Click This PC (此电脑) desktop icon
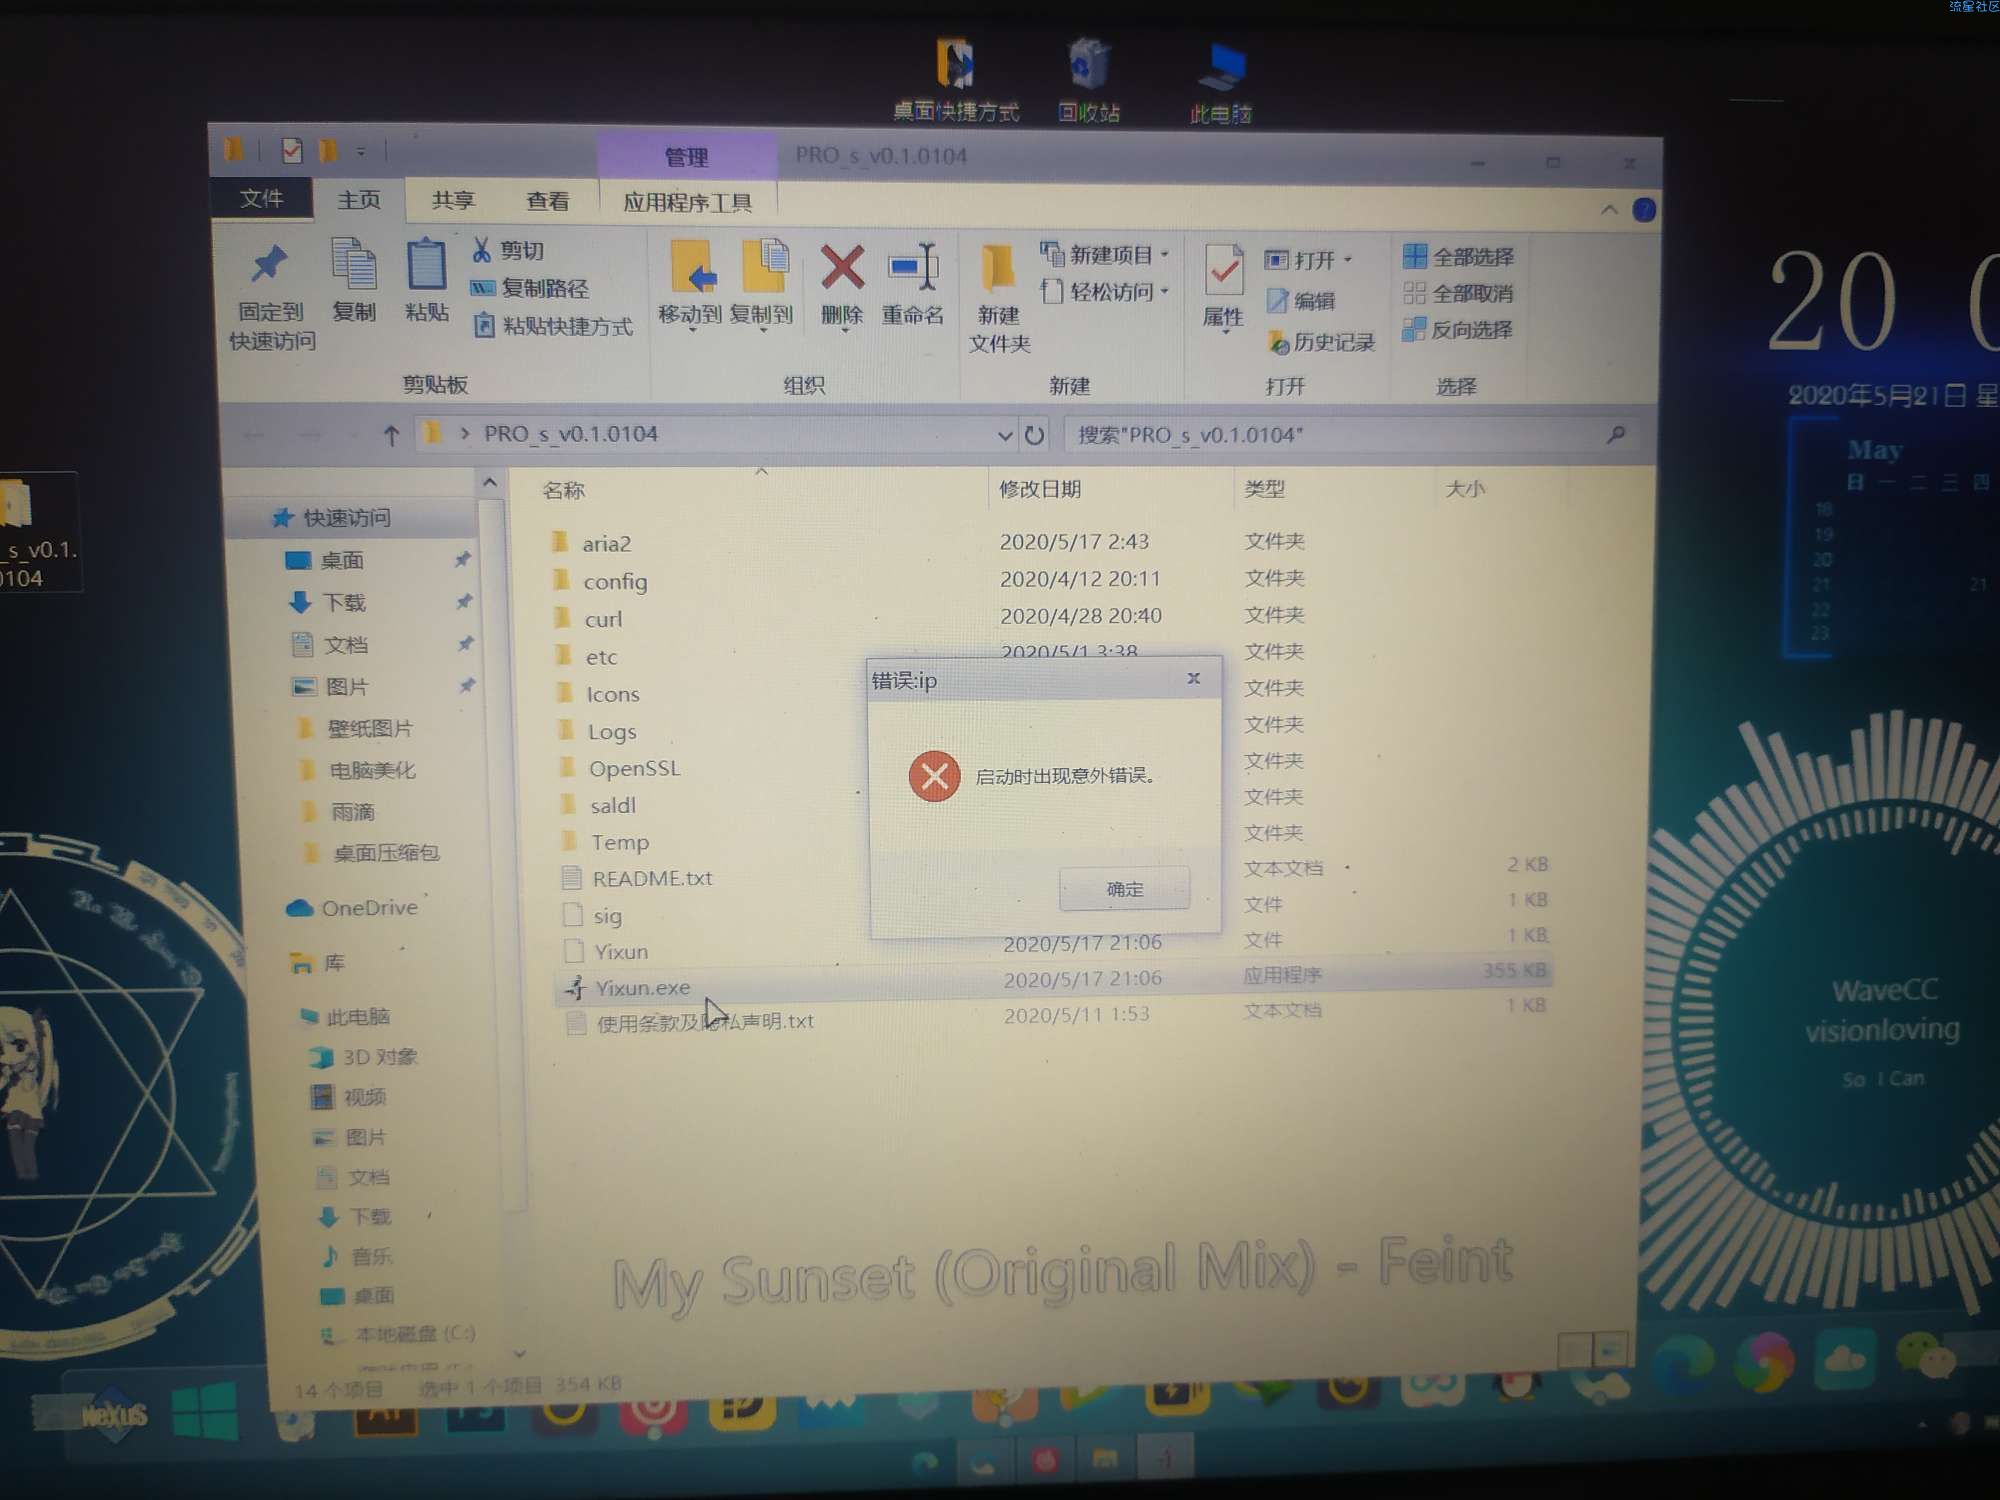Image resolution: width=2000 pixels, height=1500 pixels. pyautogui.click(x=1221, y=83)
